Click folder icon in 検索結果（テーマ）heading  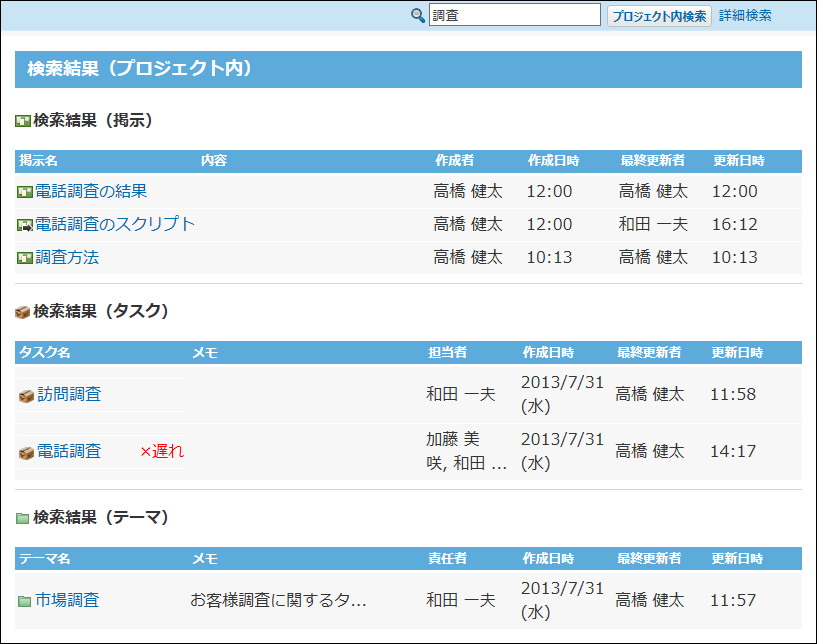[23, 518]
